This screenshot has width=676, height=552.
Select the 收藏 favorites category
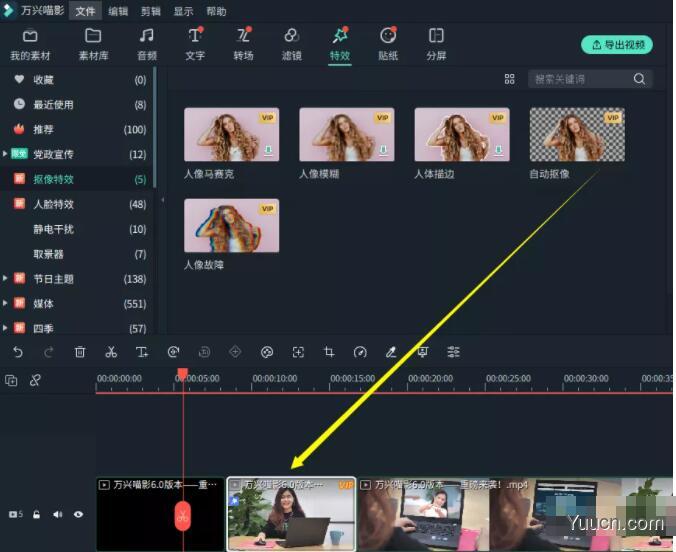pos(76,80)
